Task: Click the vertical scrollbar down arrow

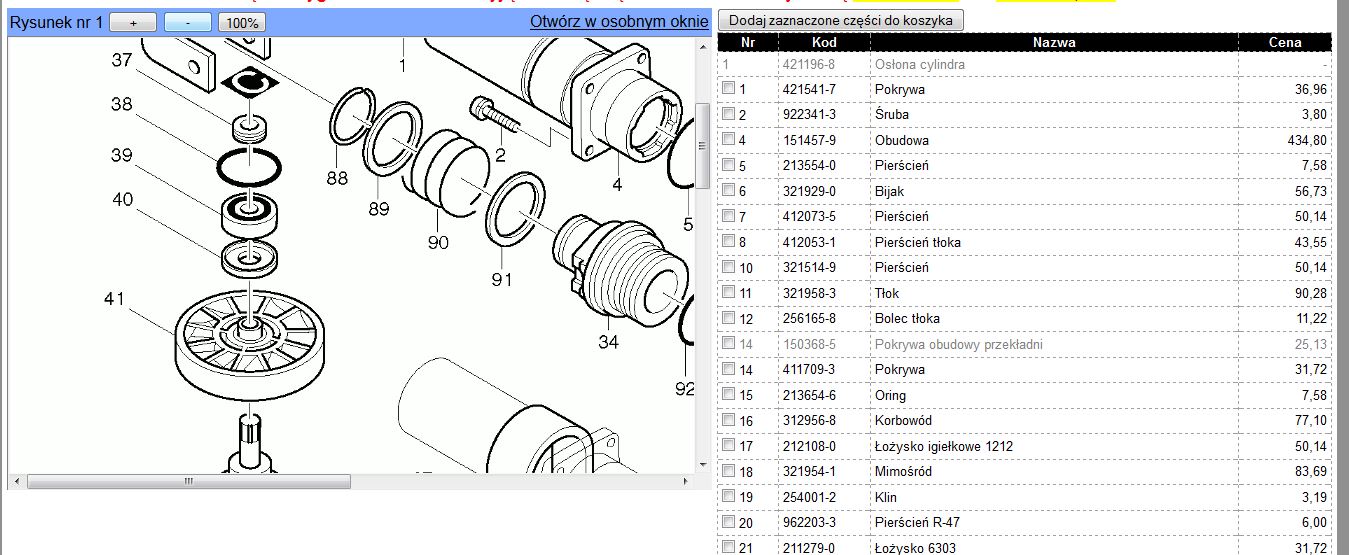Action: point(702,465)
